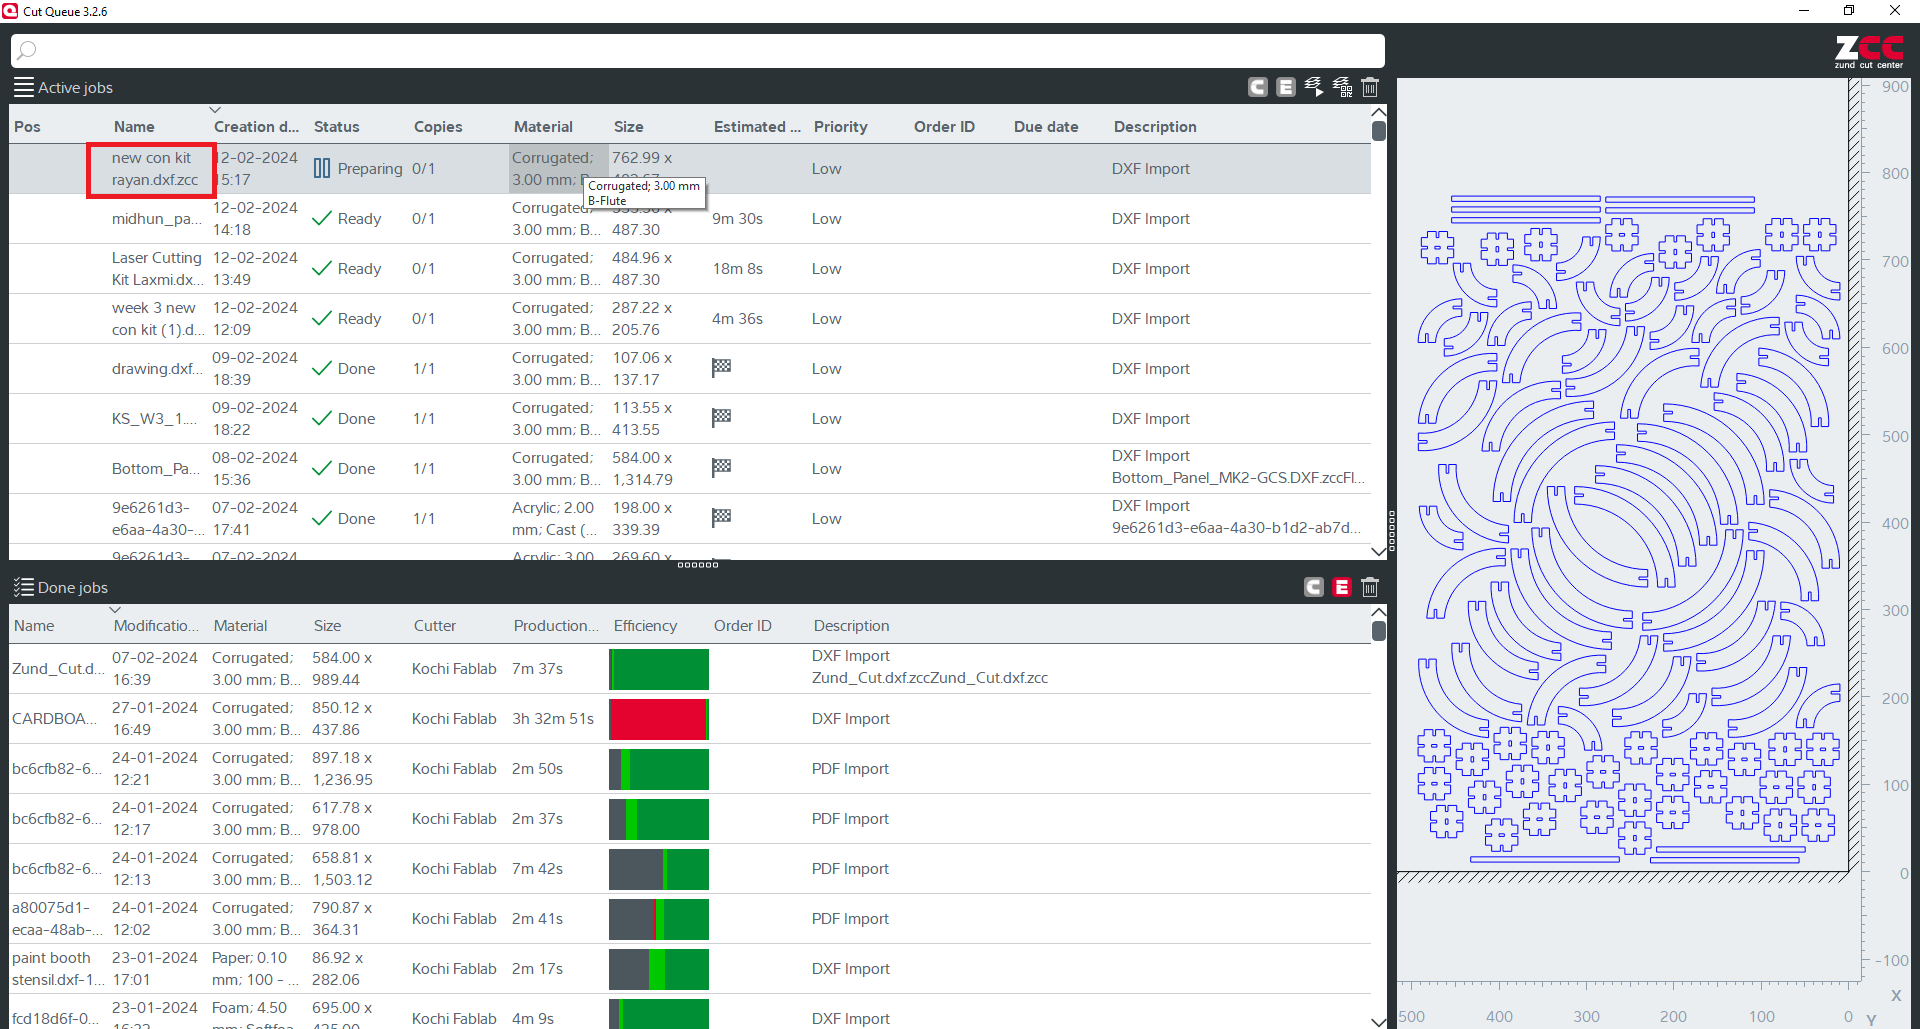The width and height of the screenshot is (1920, 1029).
Task: Toggle the red E filter in Done jobs
Action: click(x=1342, y=588)
